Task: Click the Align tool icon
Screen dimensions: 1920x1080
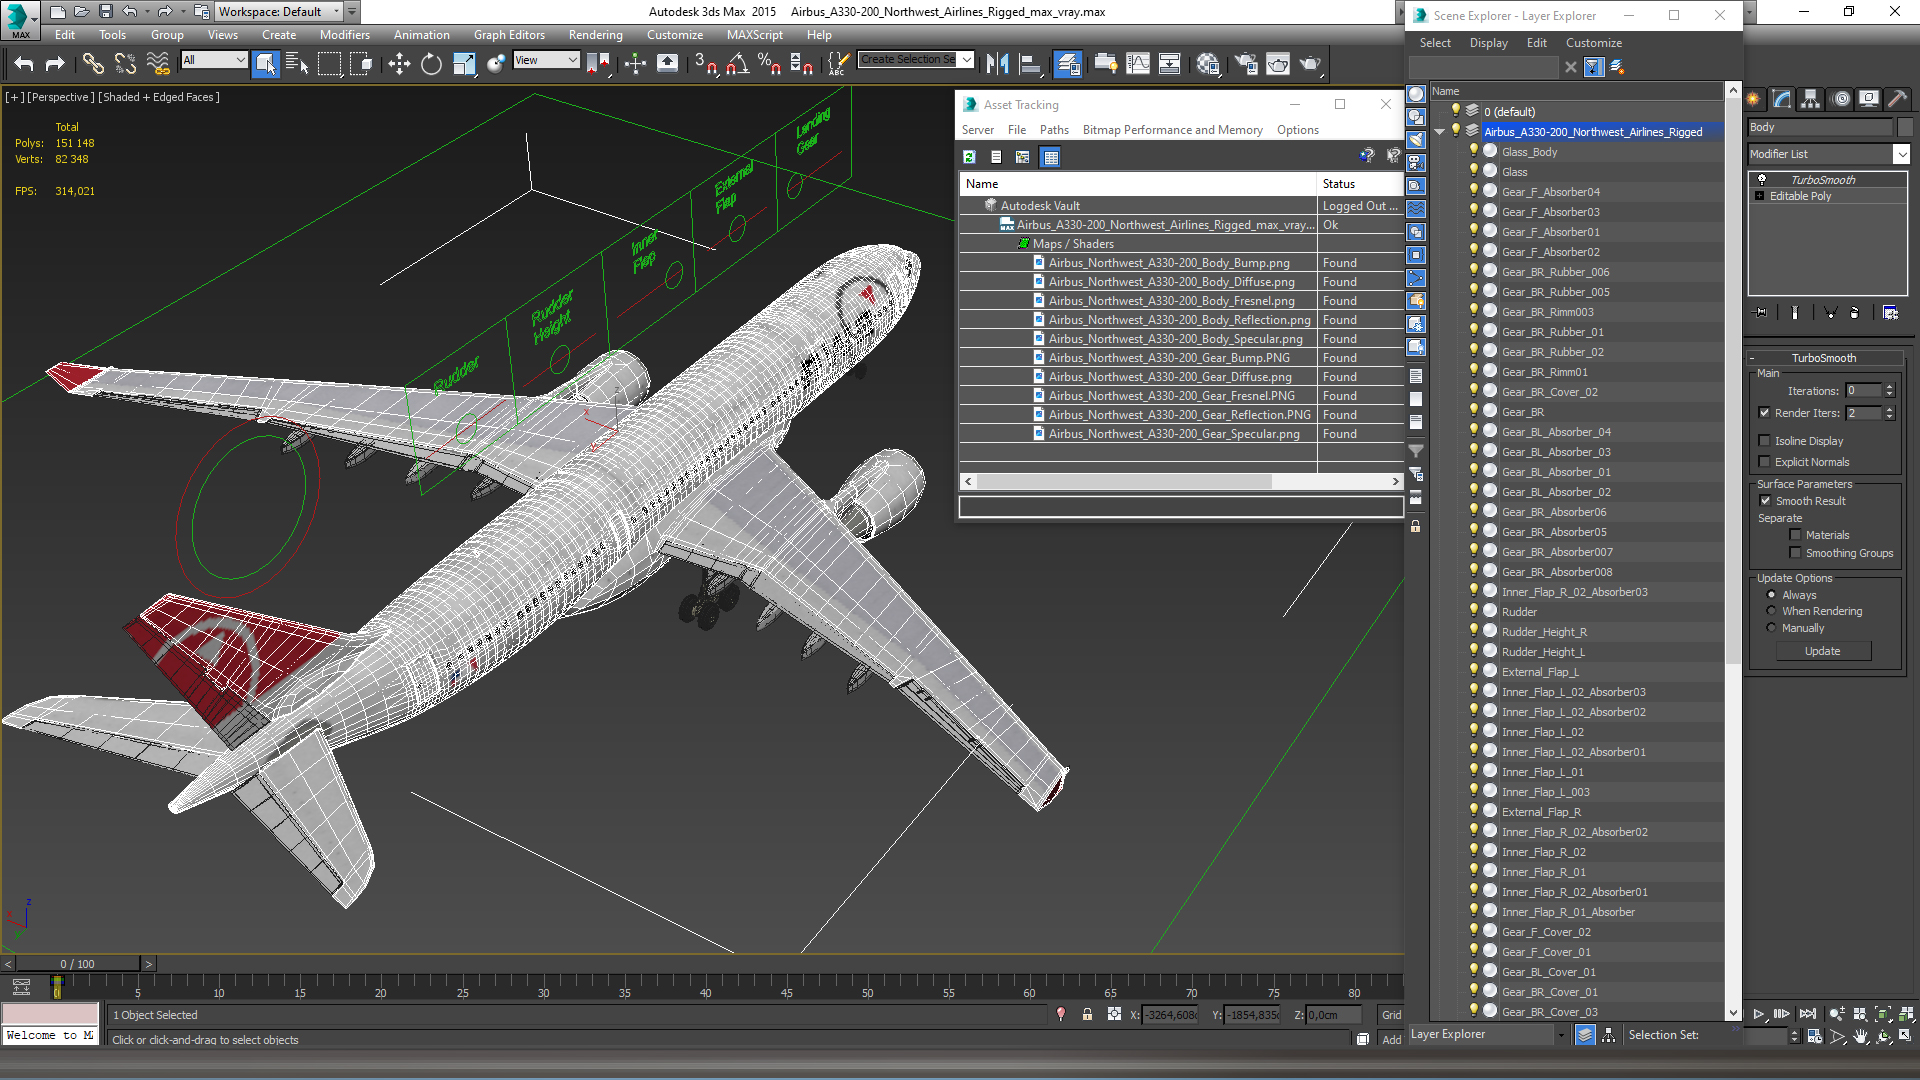Action: 1030,64
